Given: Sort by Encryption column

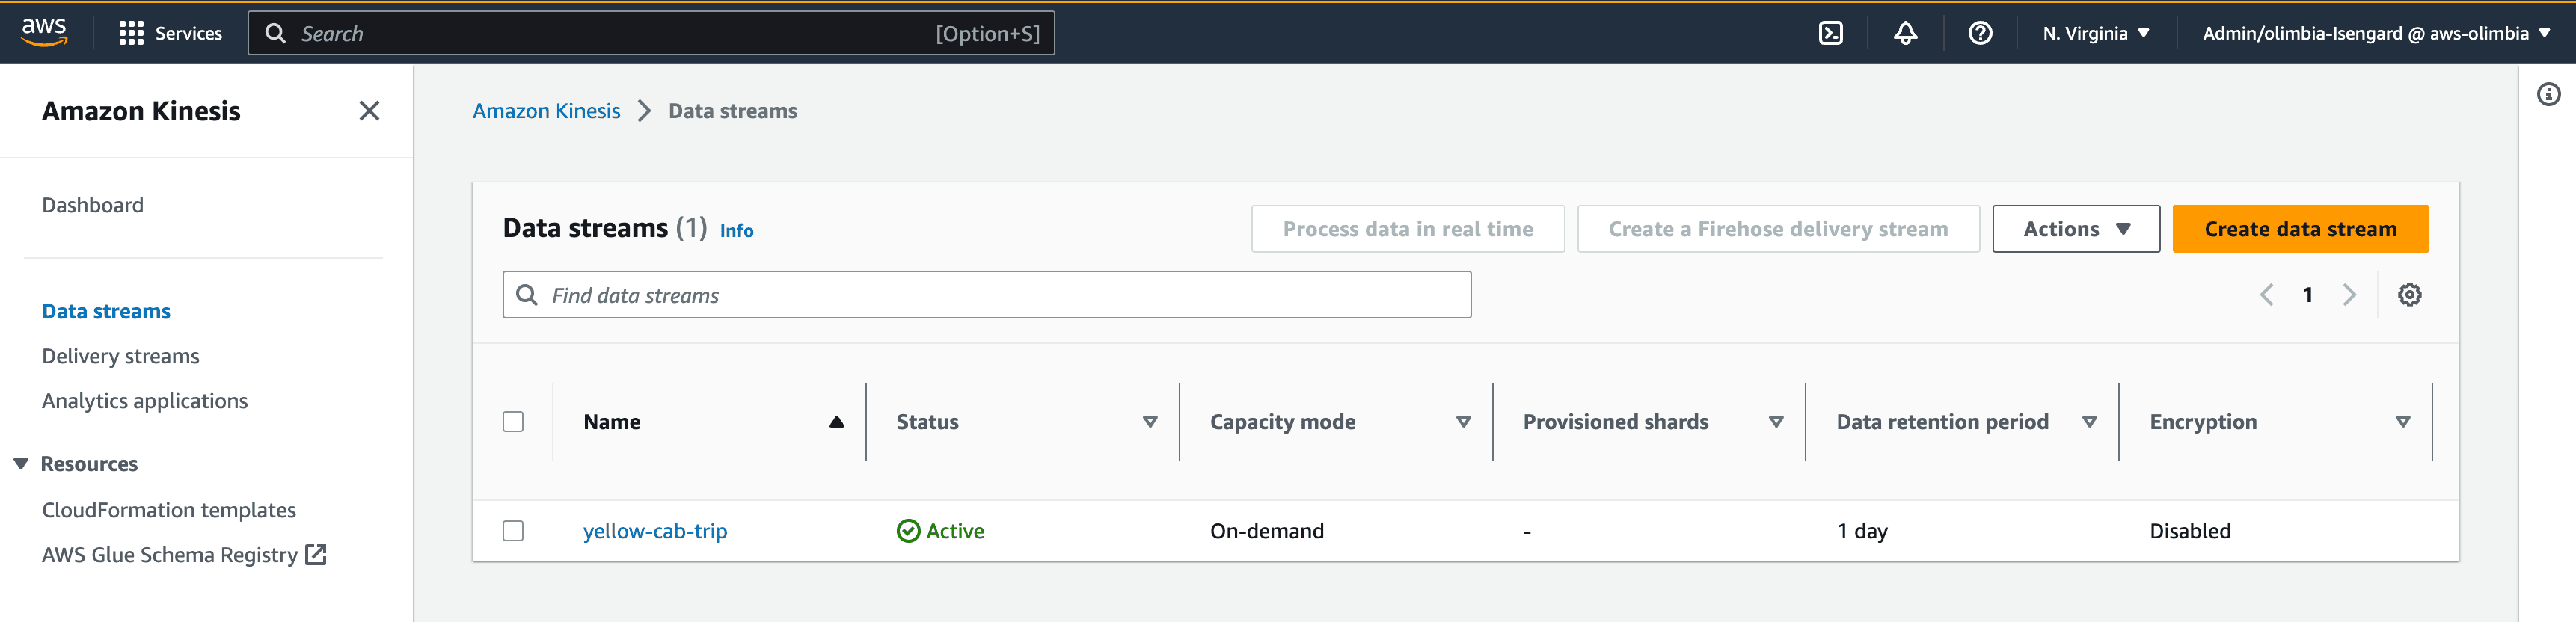Looking at the screenshot, I should (x=2402, y=422).
